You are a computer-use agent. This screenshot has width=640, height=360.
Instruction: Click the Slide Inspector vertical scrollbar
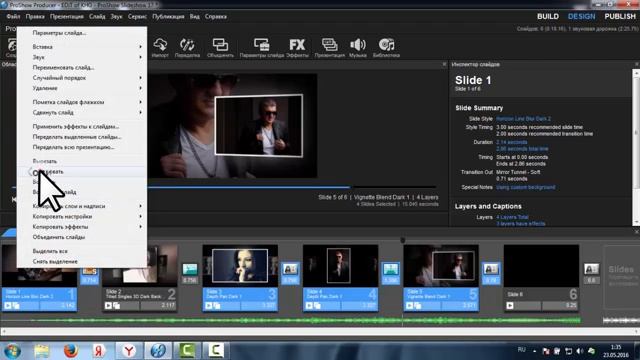[x=636, y=147]
